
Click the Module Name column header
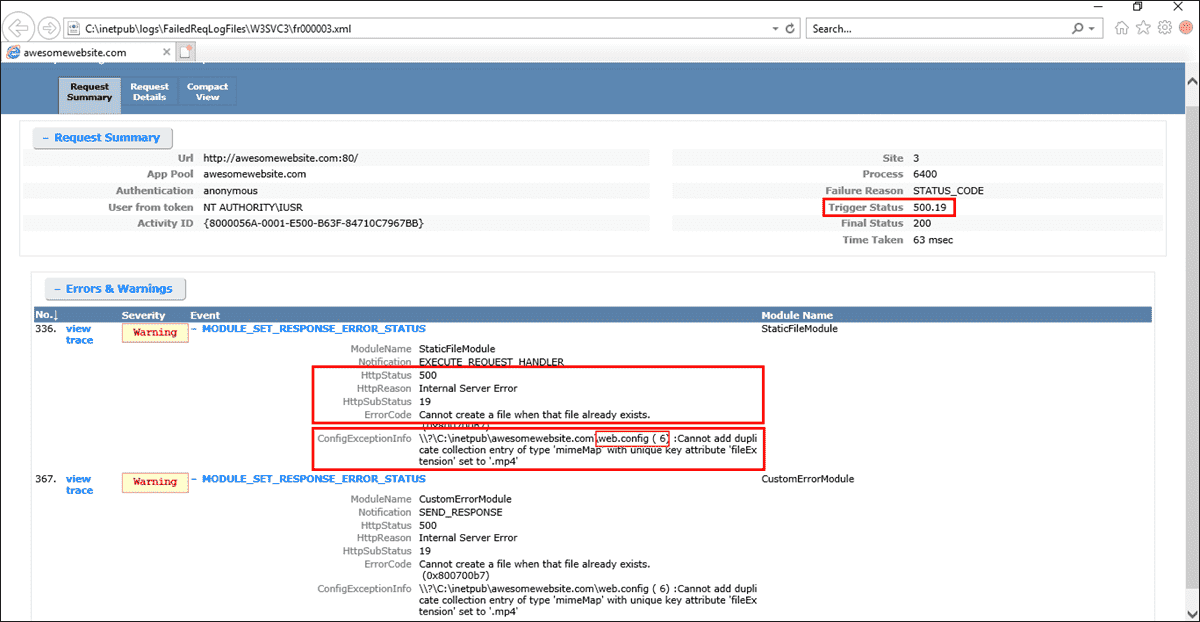(797, 315)
